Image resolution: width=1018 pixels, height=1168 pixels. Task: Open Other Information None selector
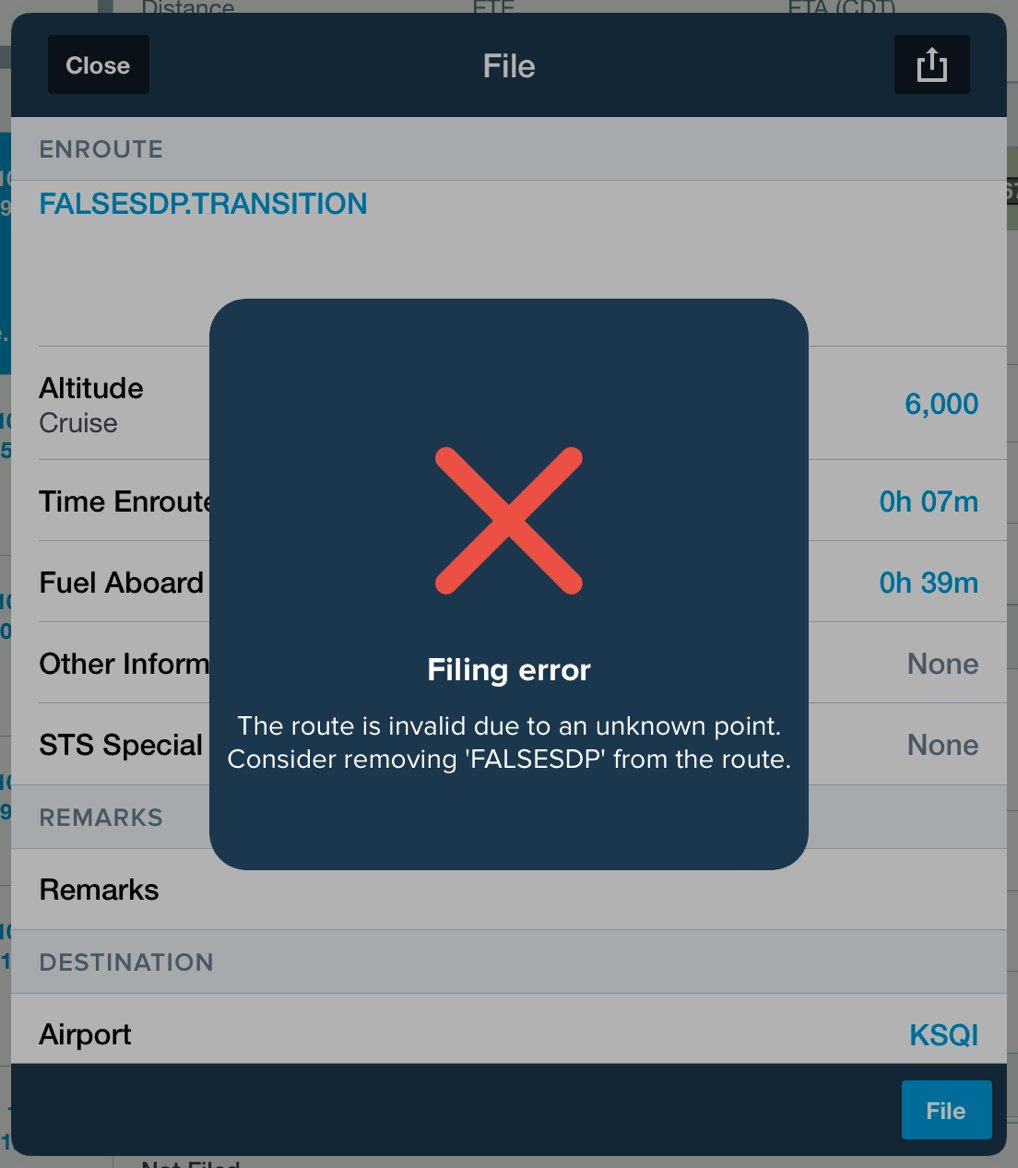[943, 664]
